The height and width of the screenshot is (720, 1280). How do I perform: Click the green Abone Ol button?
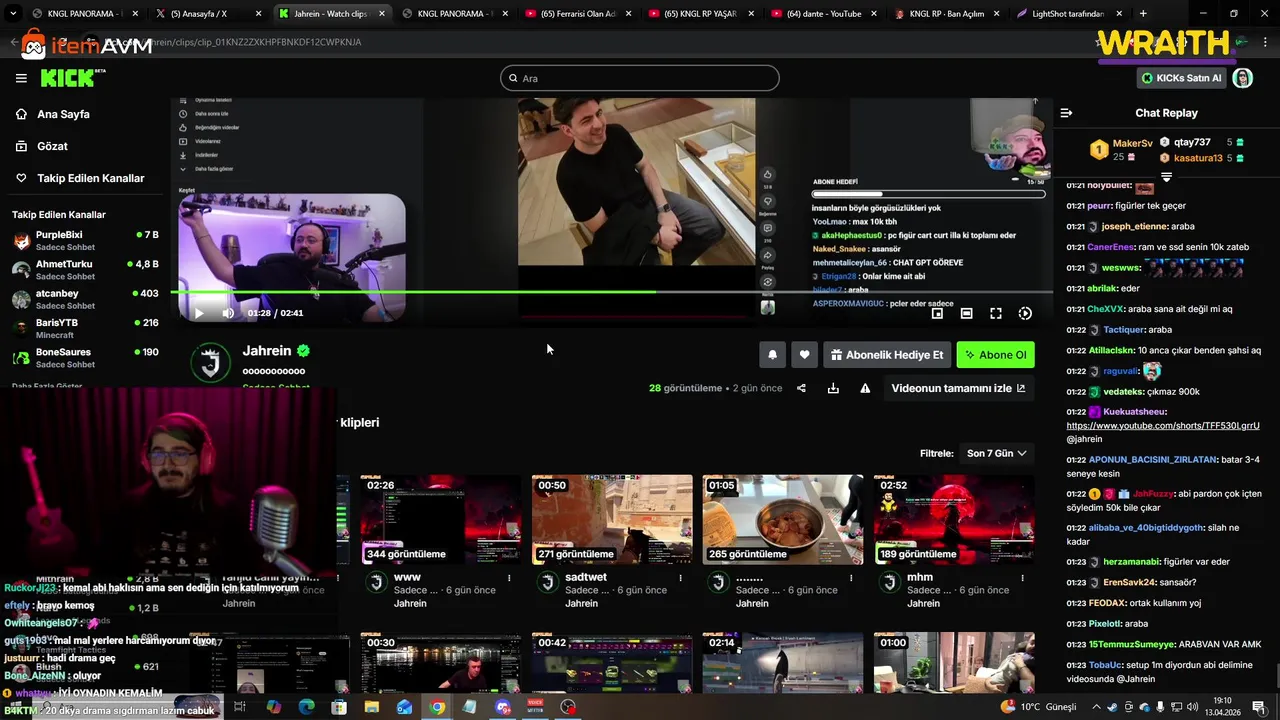(x=995, y=355)
